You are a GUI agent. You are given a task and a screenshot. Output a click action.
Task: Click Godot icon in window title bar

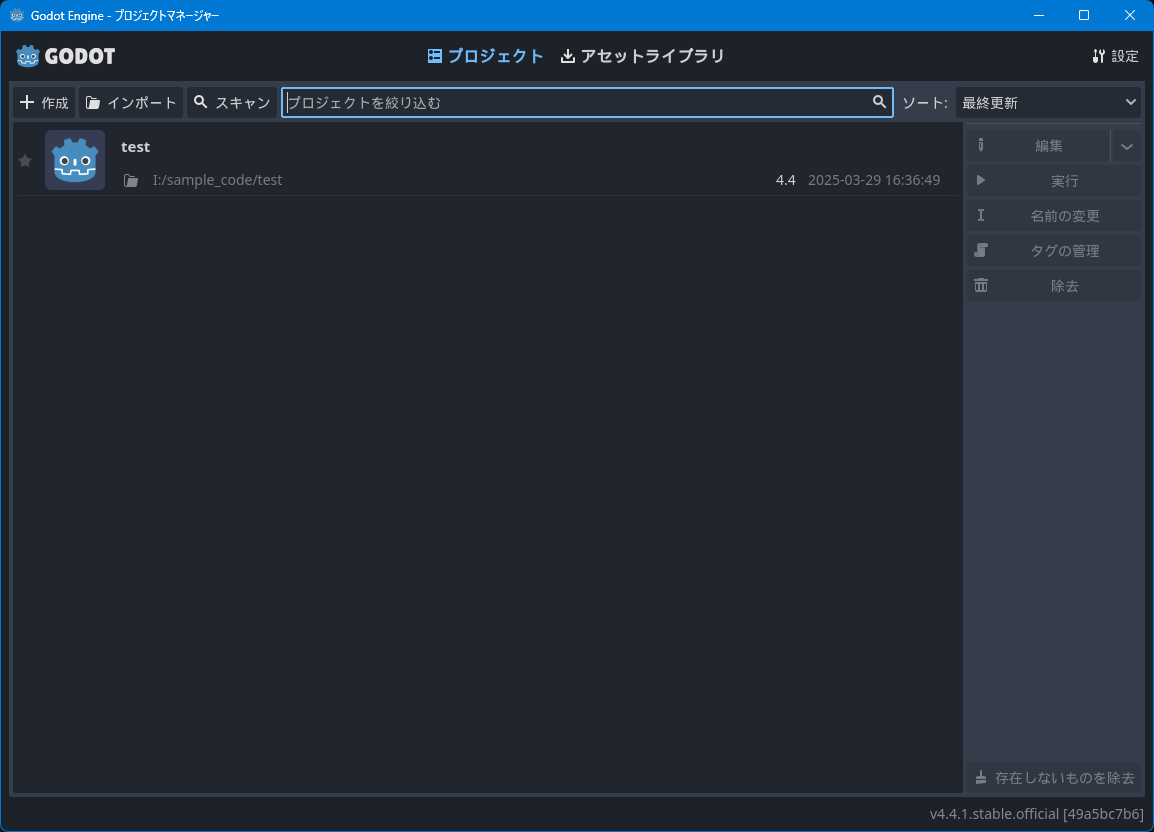tap(17, 15)
